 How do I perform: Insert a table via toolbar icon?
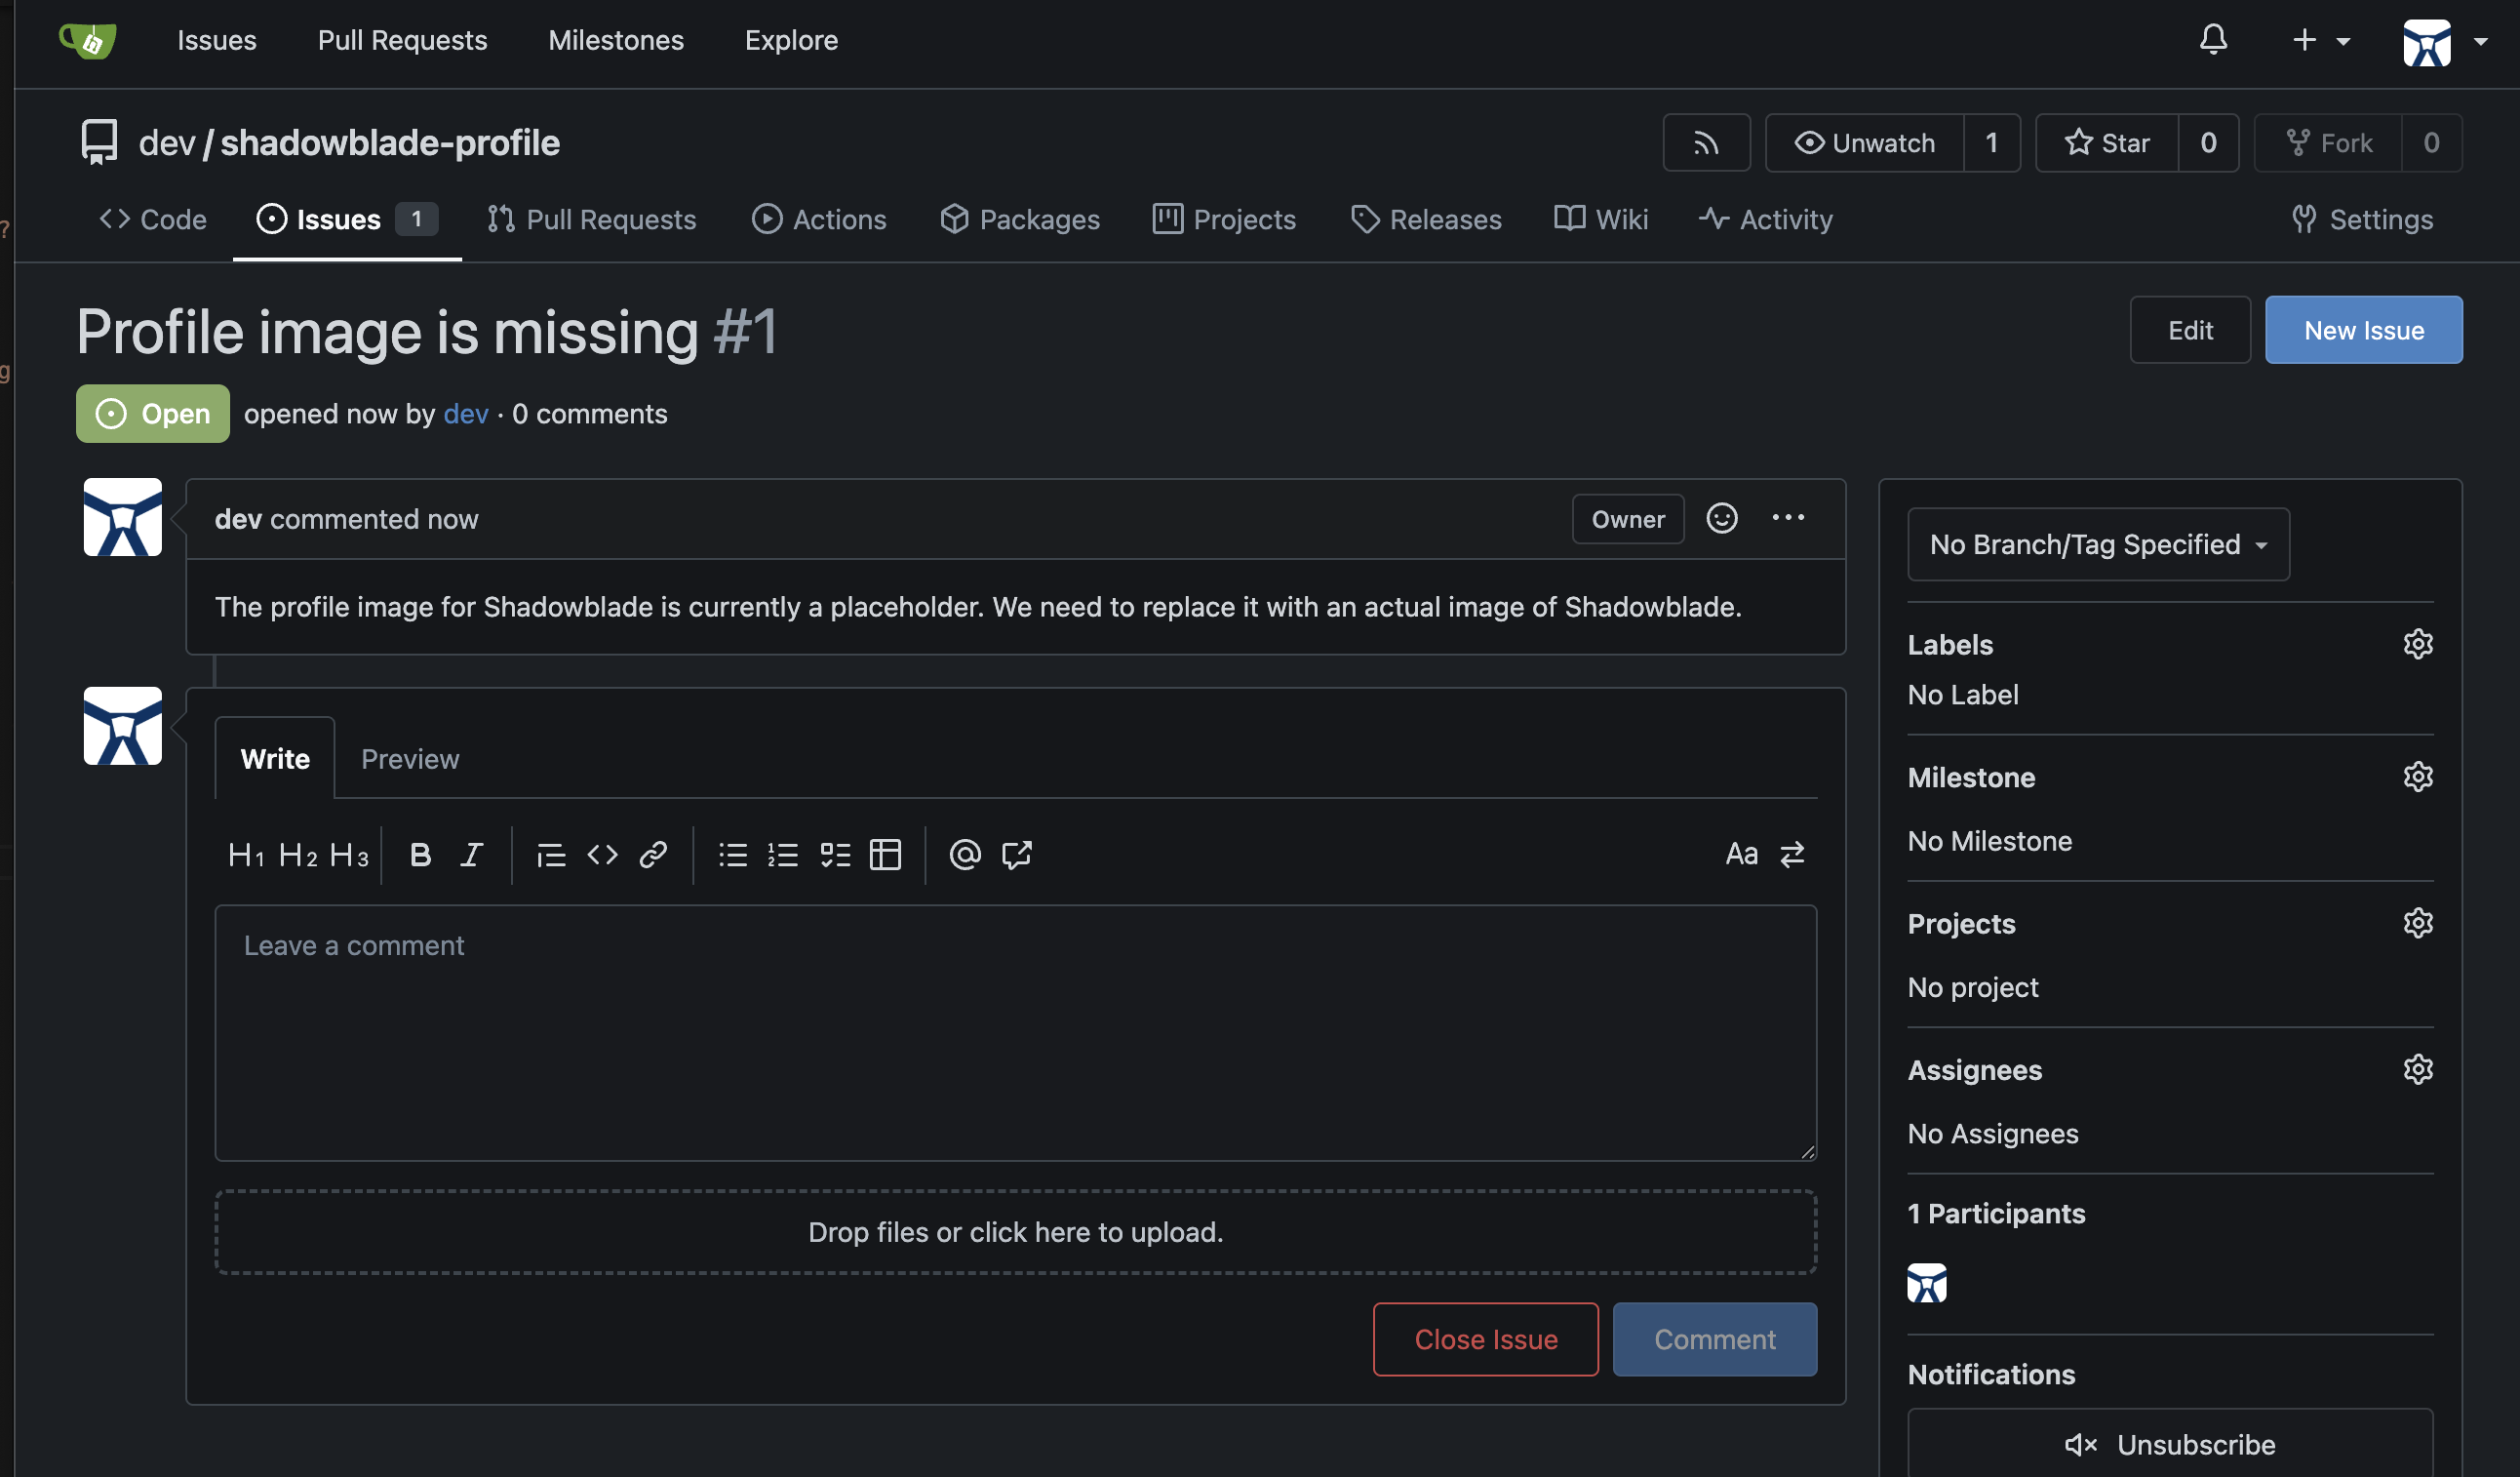pos(885,855)
